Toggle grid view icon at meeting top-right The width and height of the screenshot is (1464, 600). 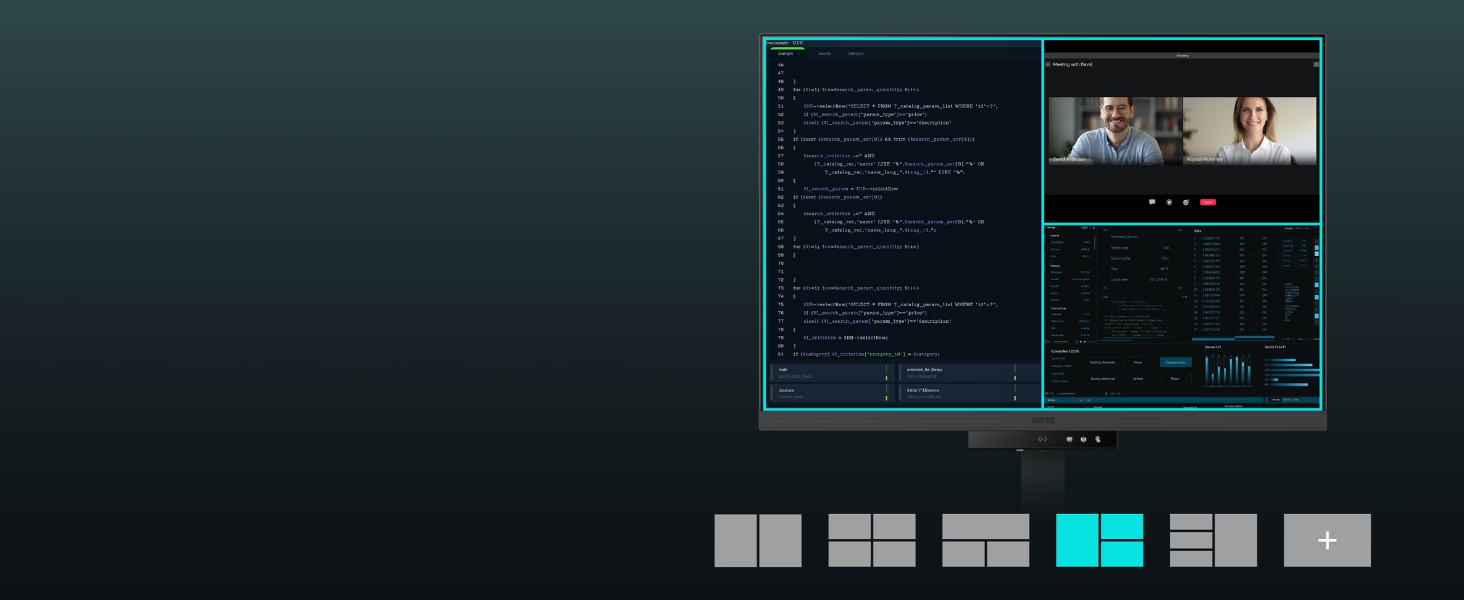[x=1316, y=64]
